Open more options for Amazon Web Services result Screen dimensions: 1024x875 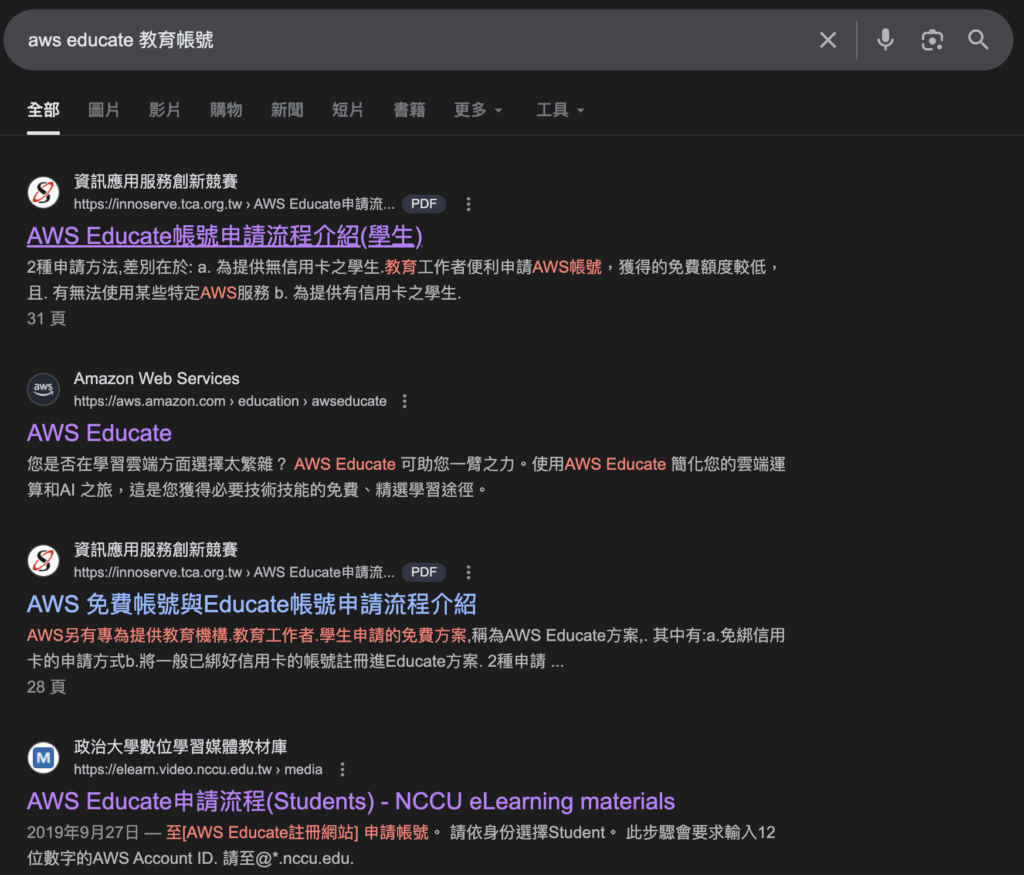pyautogui.click(x=405, y=401)
